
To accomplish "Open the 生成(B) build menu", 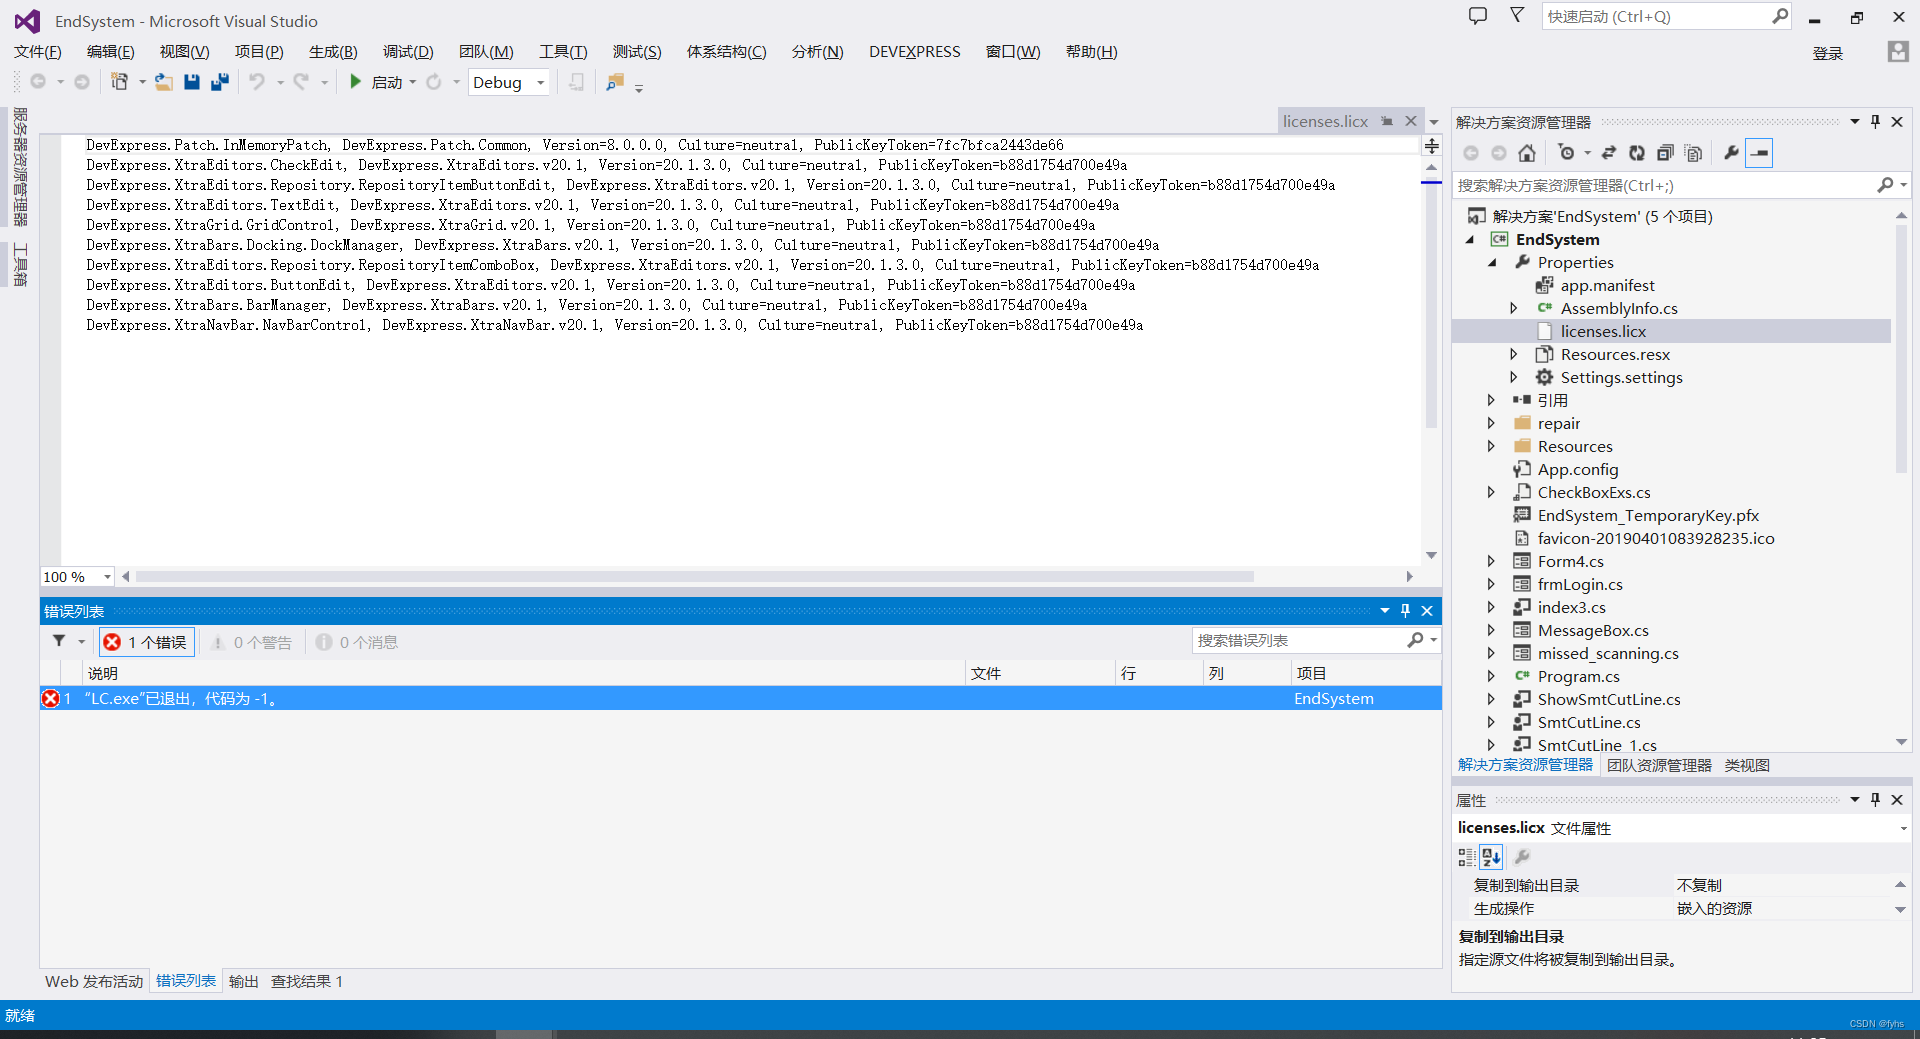I will click(333, 52).
